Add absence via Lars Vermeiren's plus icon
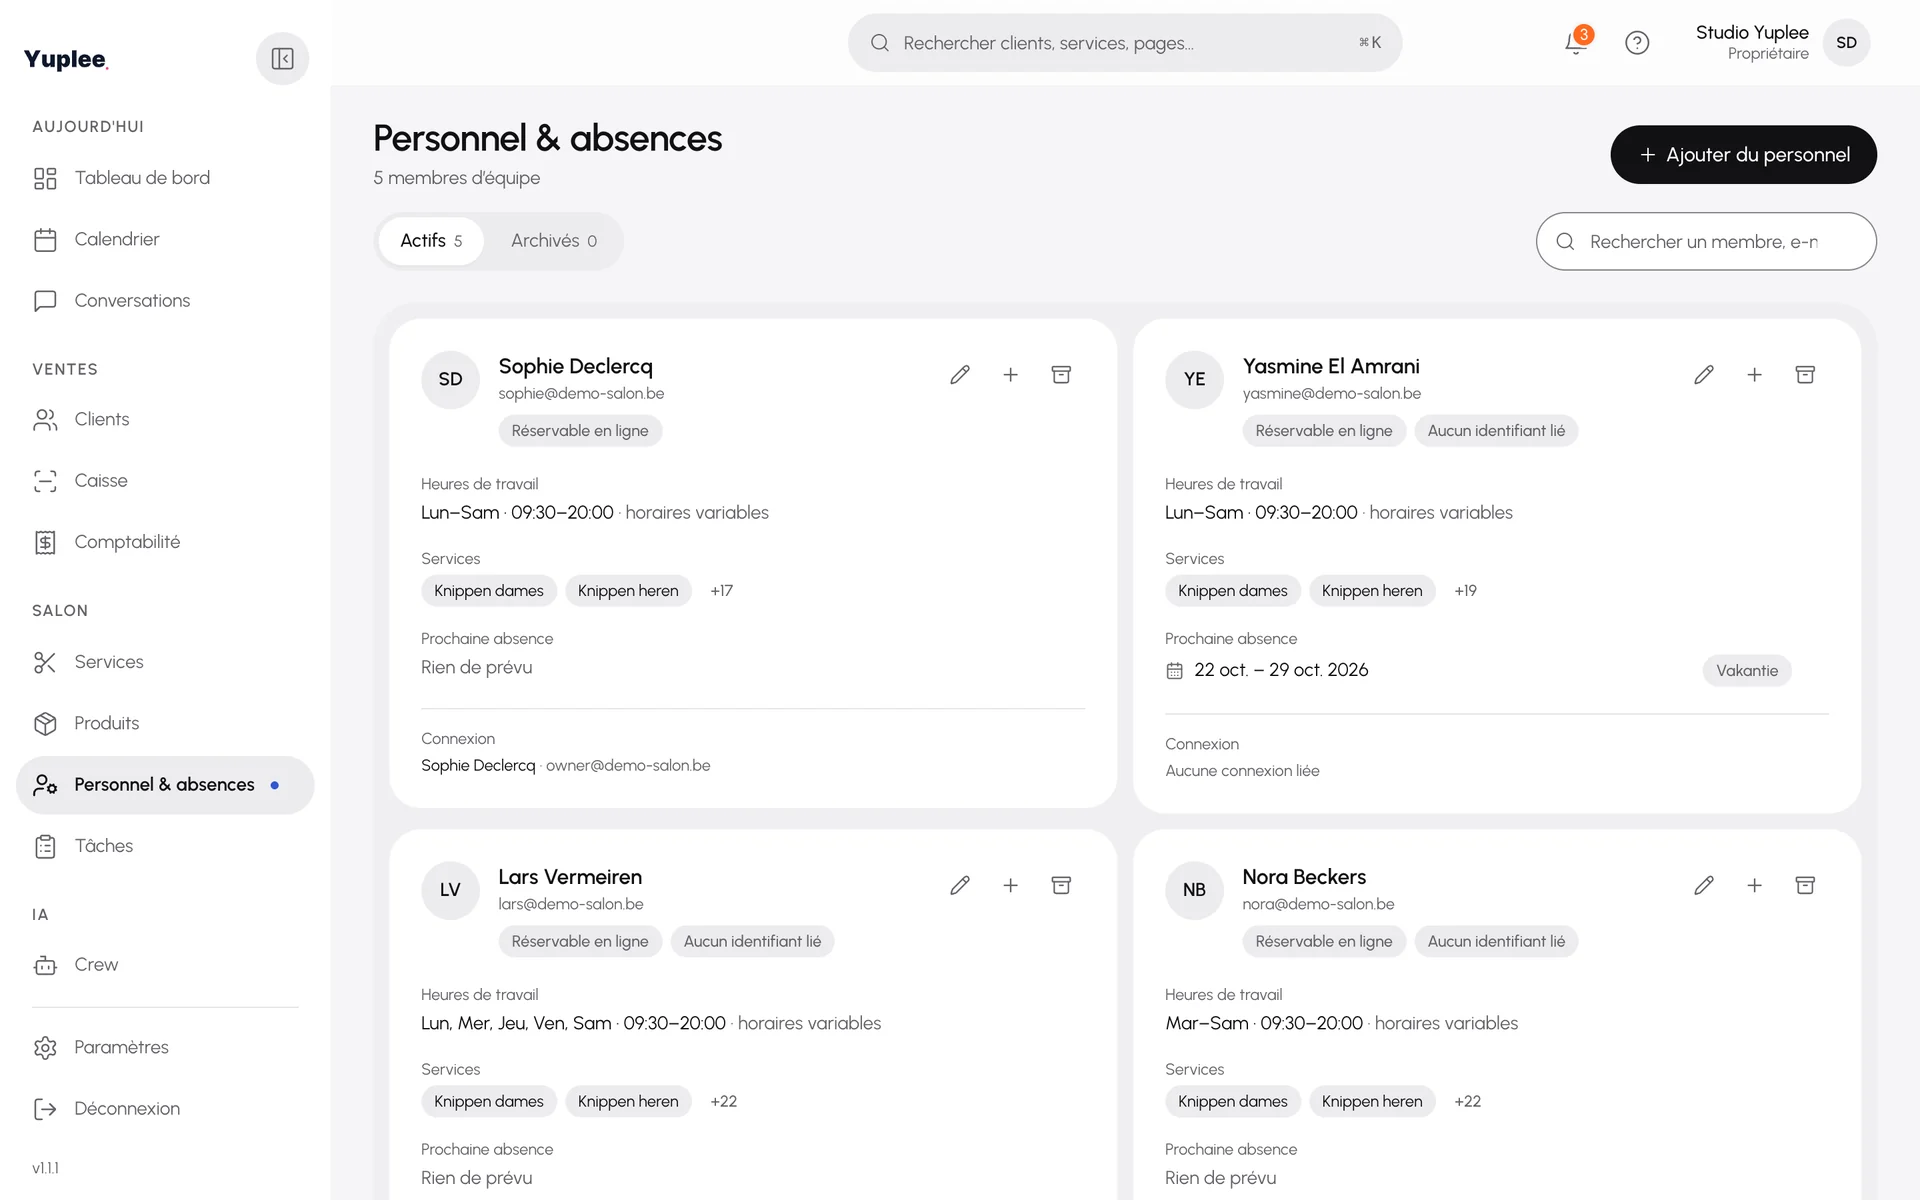 [1011, 886]
